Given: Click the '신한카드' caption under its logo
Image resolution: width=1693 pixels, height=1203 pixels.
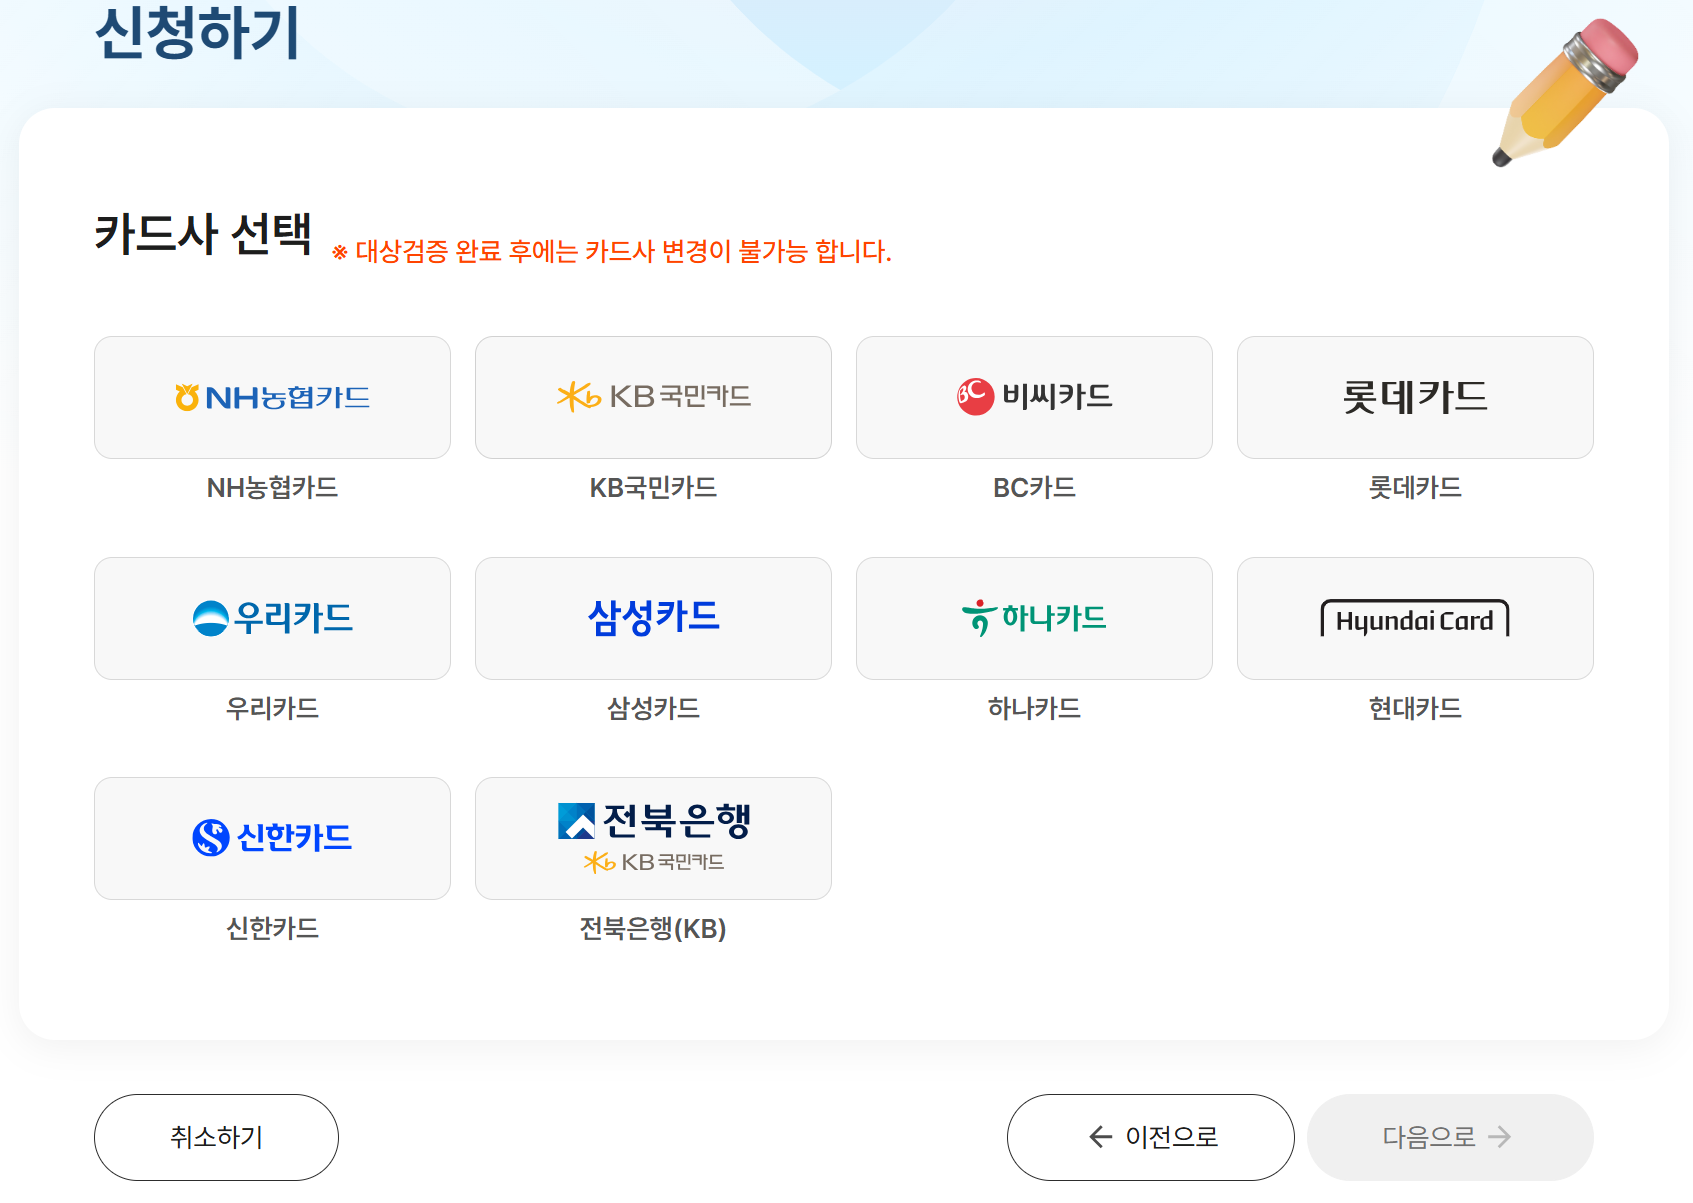Looking at the screenshot, I should coord(272,929).
